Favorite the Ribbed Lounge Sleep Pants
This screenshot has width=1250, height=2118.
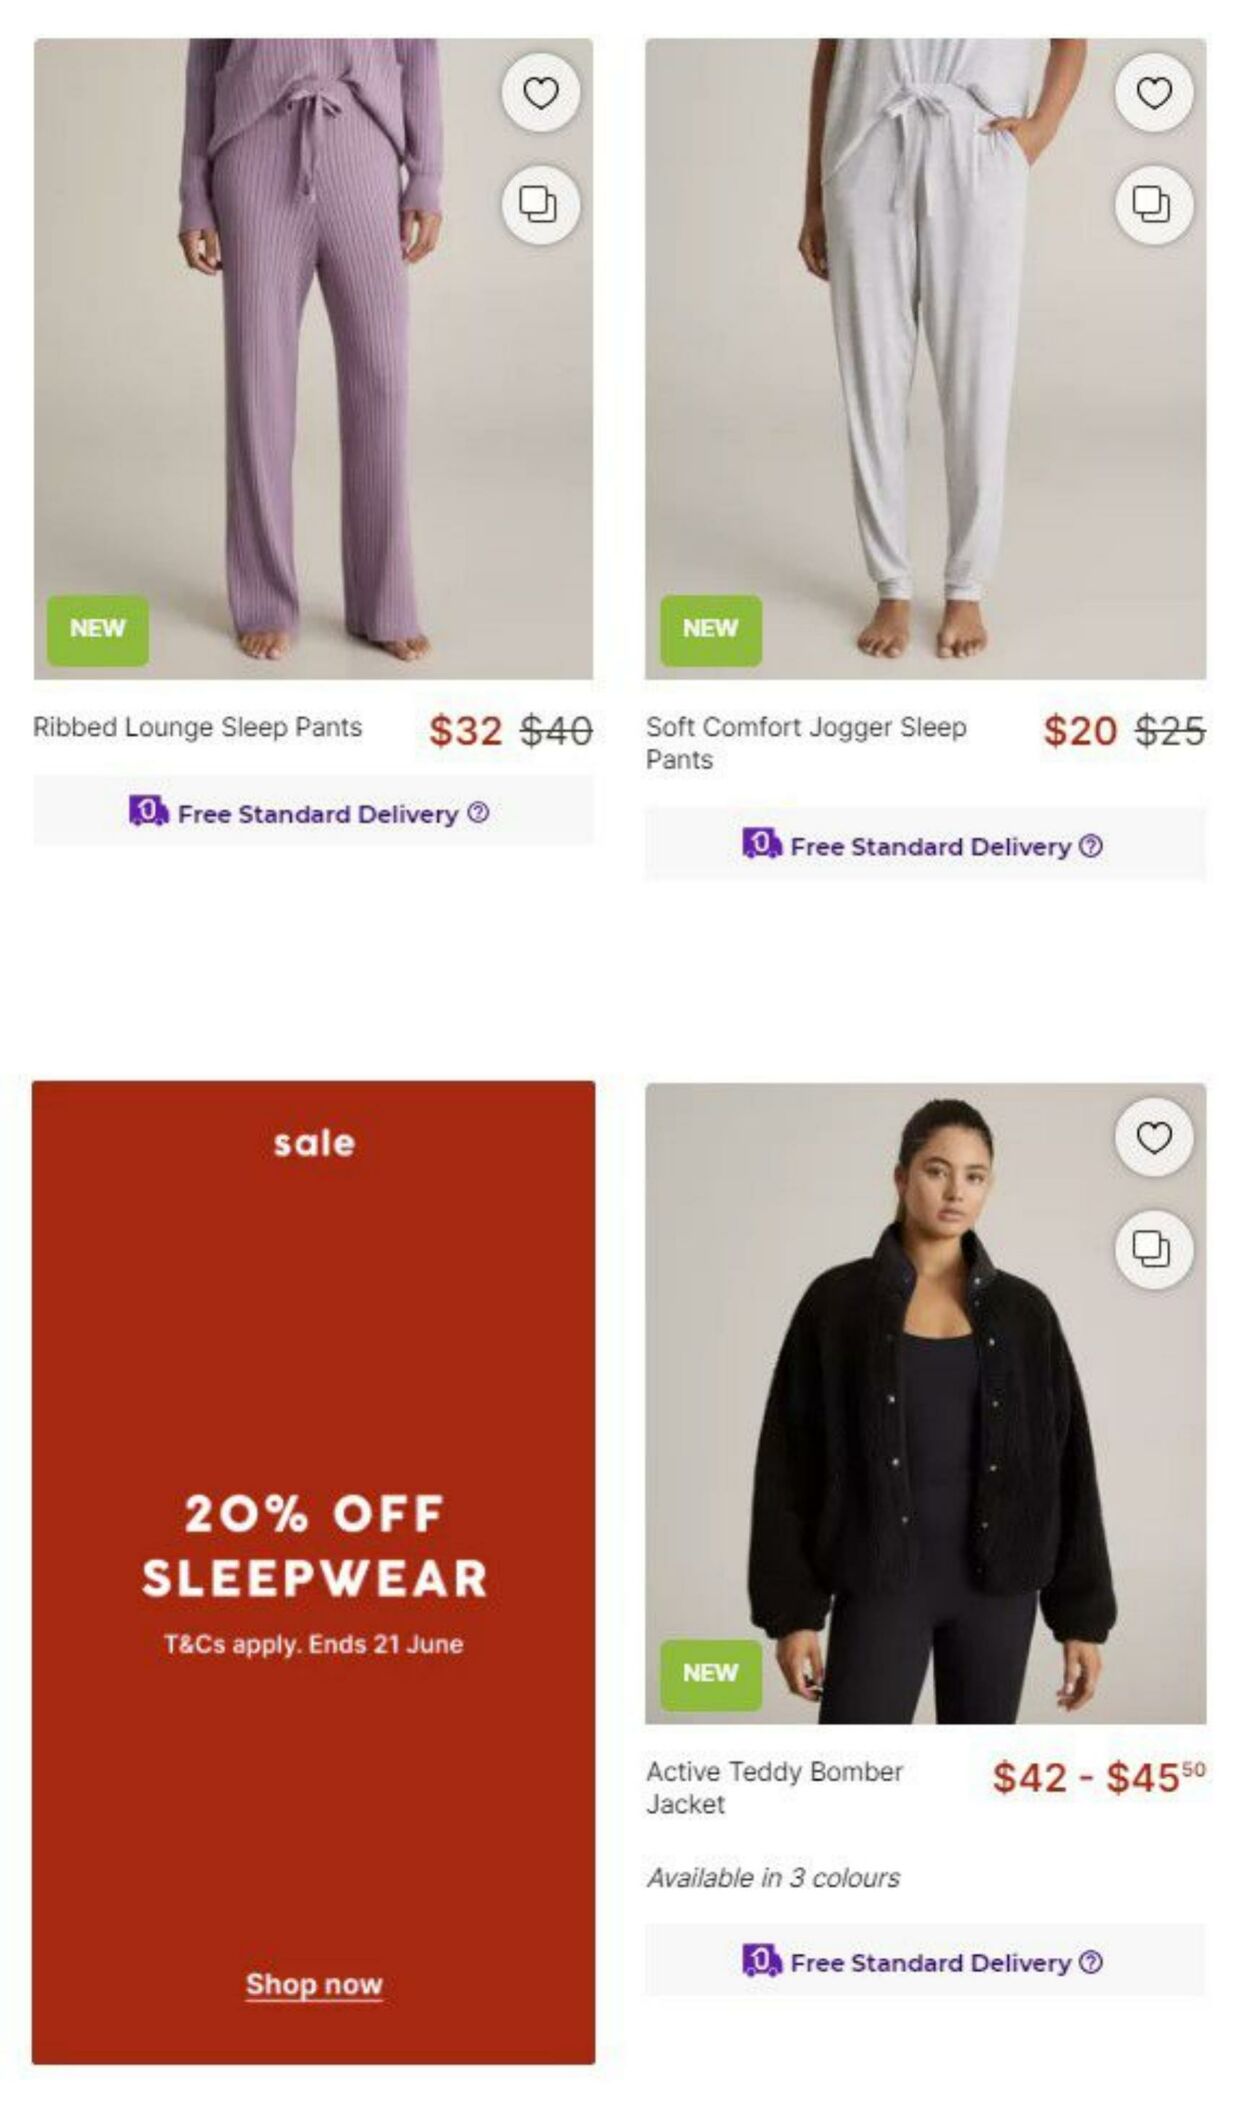(540, 94)
